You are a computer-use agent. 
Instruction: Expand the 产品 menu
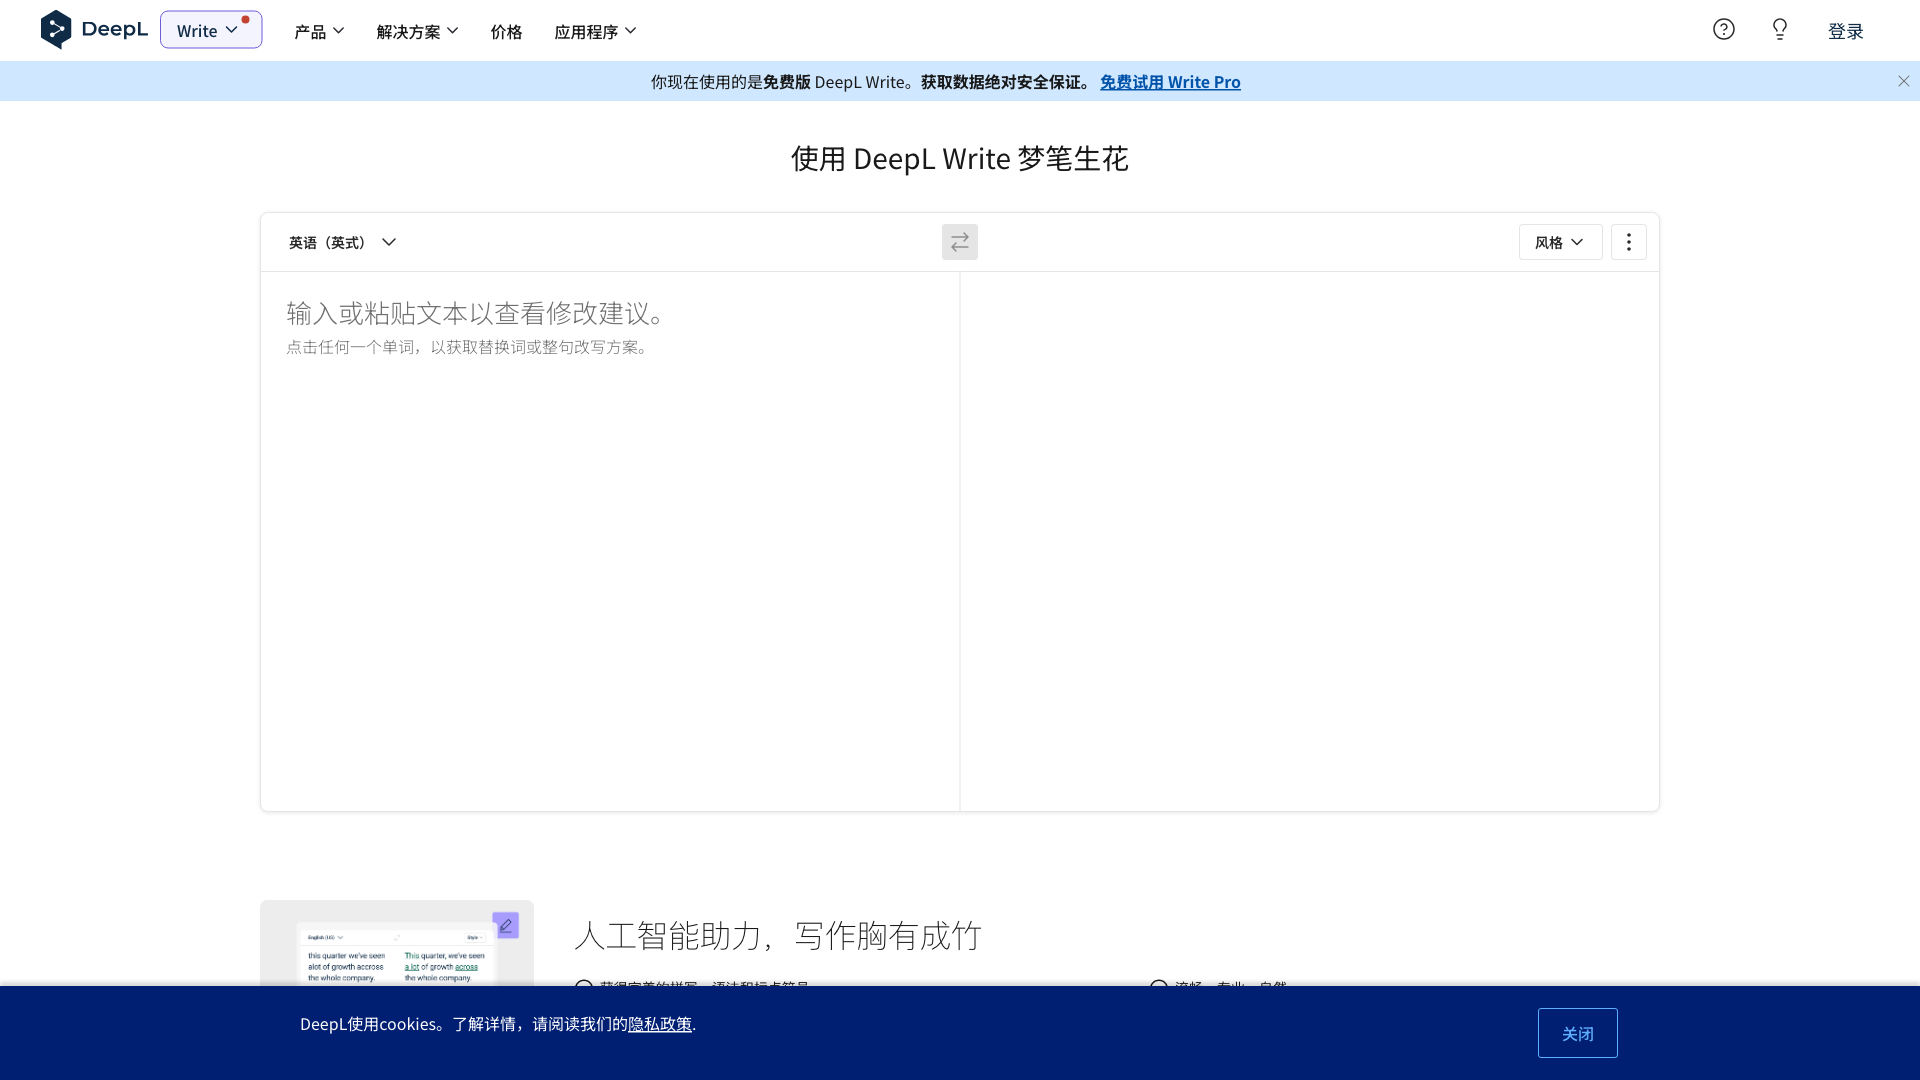(x=319, y=31)
